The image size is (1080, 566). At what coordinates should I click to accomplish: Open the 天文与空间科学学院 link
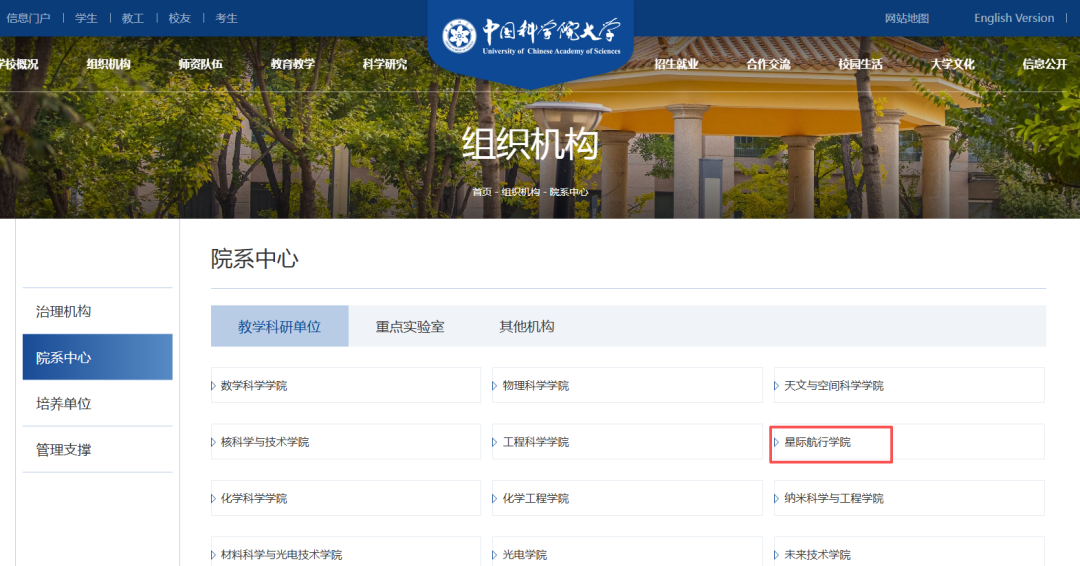834,386
